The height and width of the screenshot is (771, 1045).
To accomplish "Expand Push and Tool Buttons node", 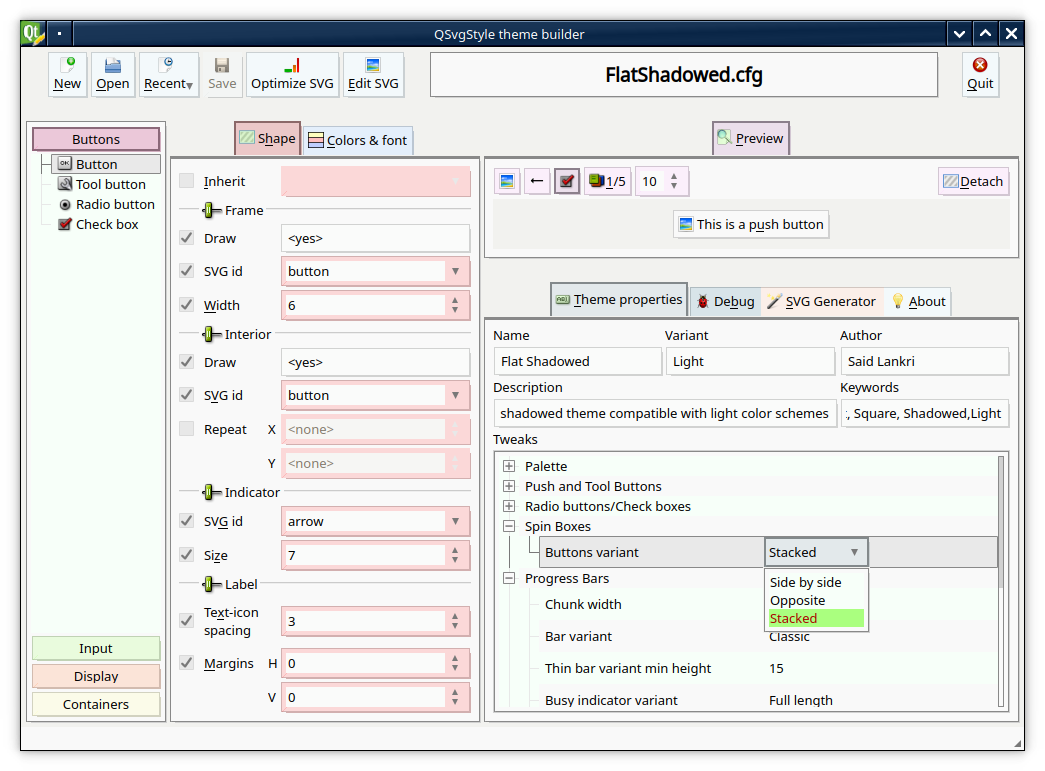I will coord(509,486).
